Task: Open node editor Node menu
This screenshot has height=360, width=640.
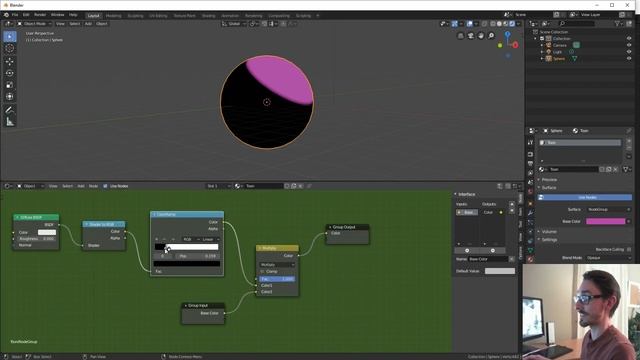Action: (93, 186)
